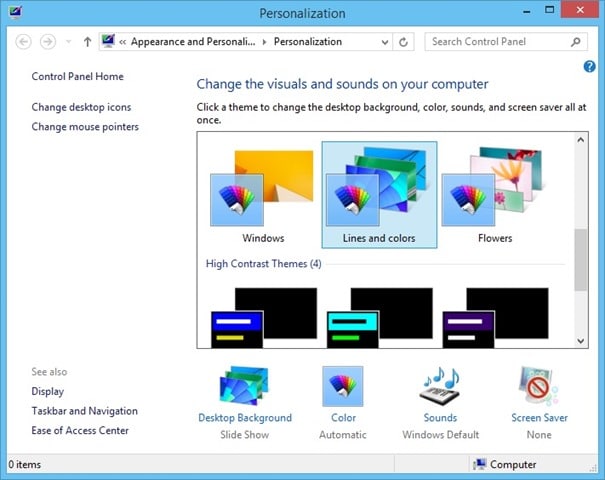Open the recent locations dropdown arrow
The image size is (605, 480).
pyautogui.click(x=68, y=42)
